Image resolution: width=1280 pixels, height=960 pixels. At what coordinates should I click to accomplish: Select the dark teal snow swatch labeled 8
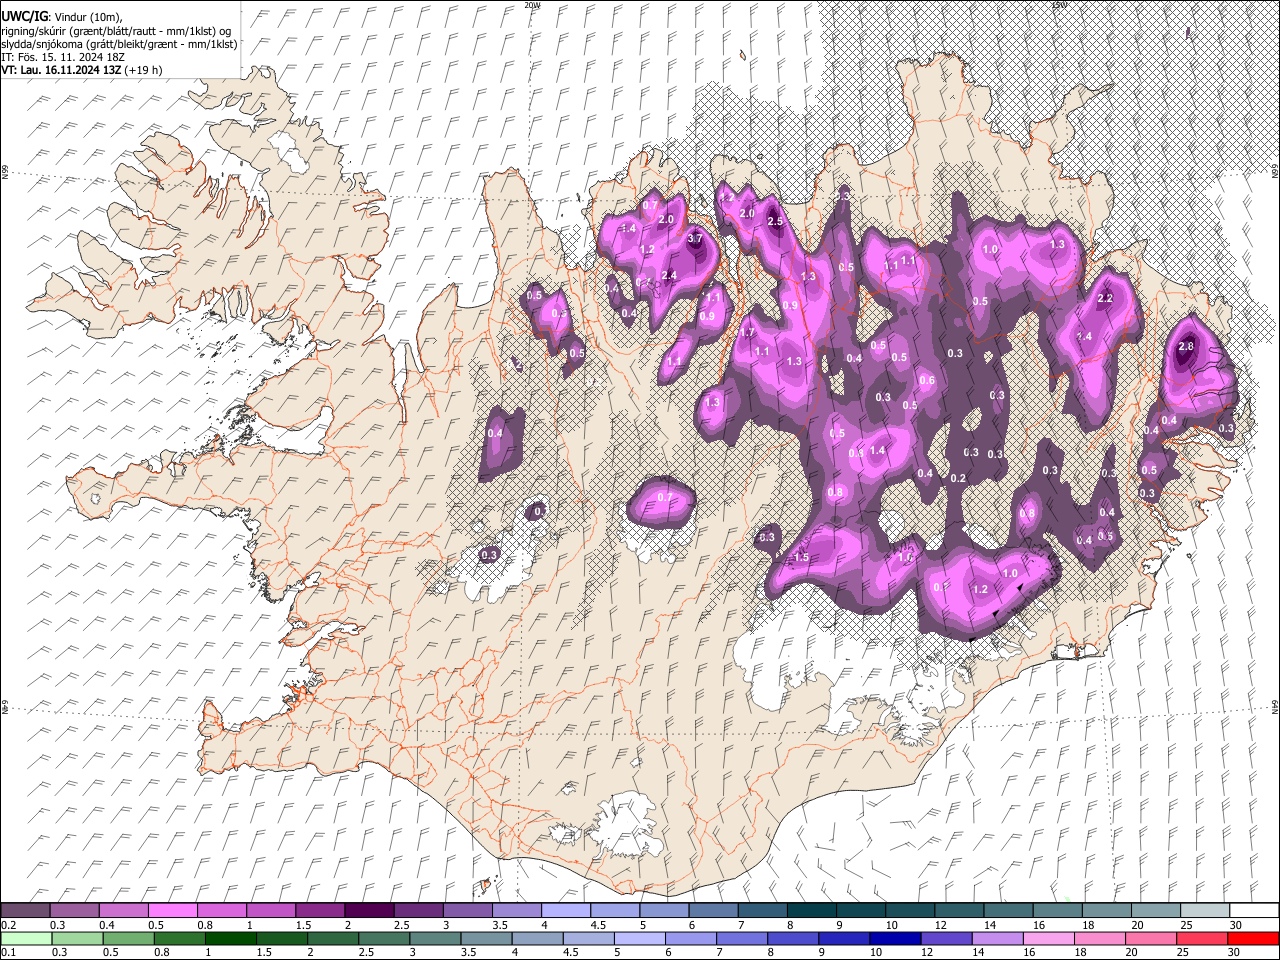coord(811,911)
